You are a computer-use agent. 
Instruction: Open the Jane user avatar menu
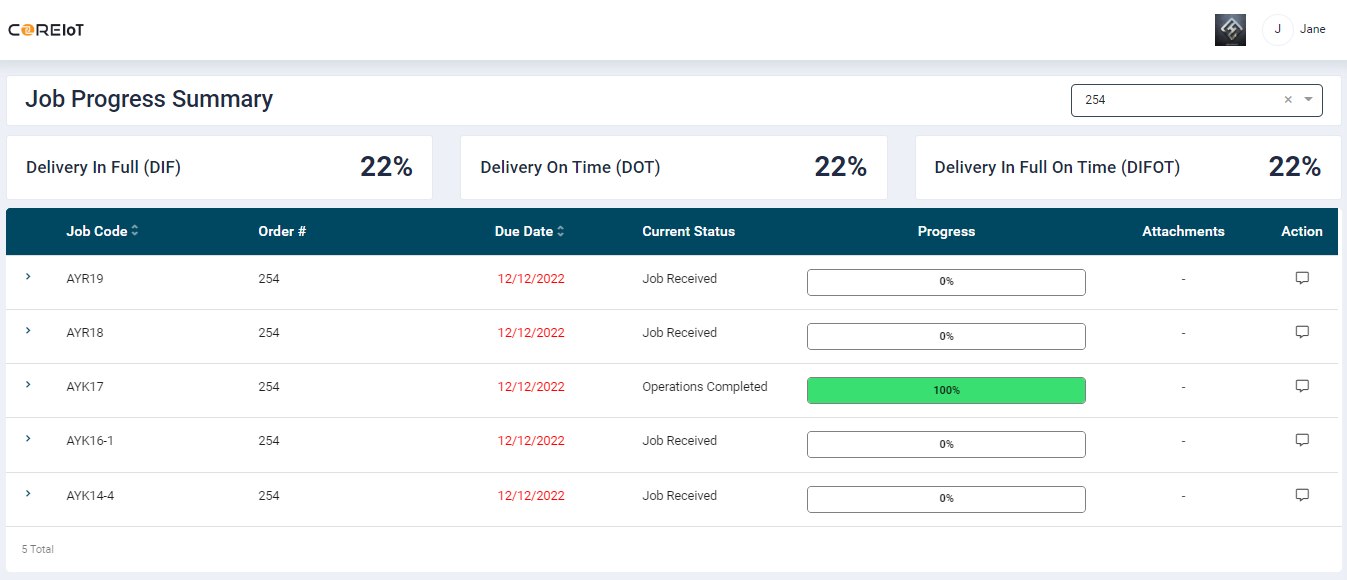[1278, 30]
